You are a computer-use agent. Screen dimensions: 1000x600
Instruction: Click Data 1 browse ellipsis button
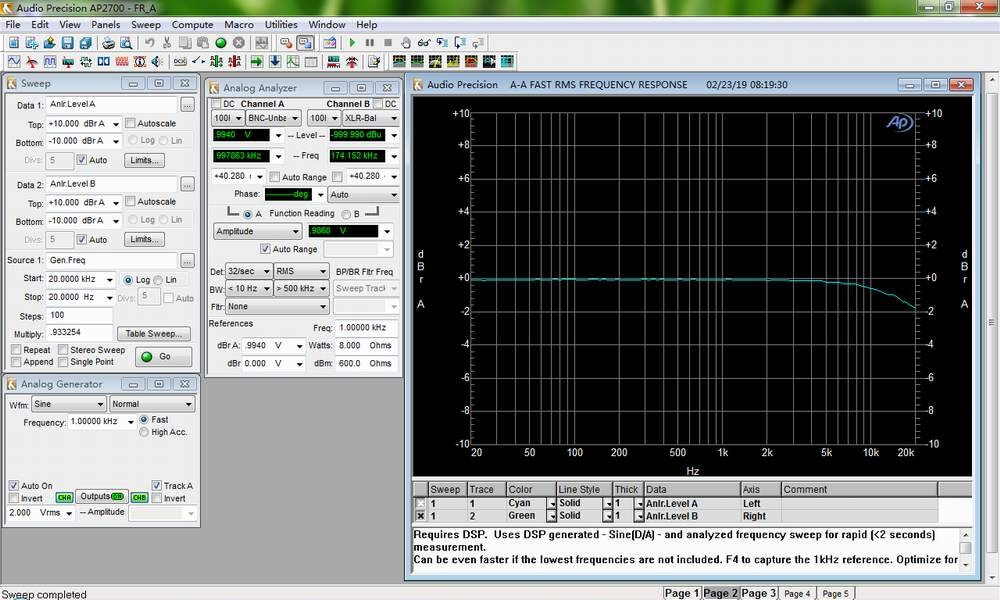coord(187,105)
